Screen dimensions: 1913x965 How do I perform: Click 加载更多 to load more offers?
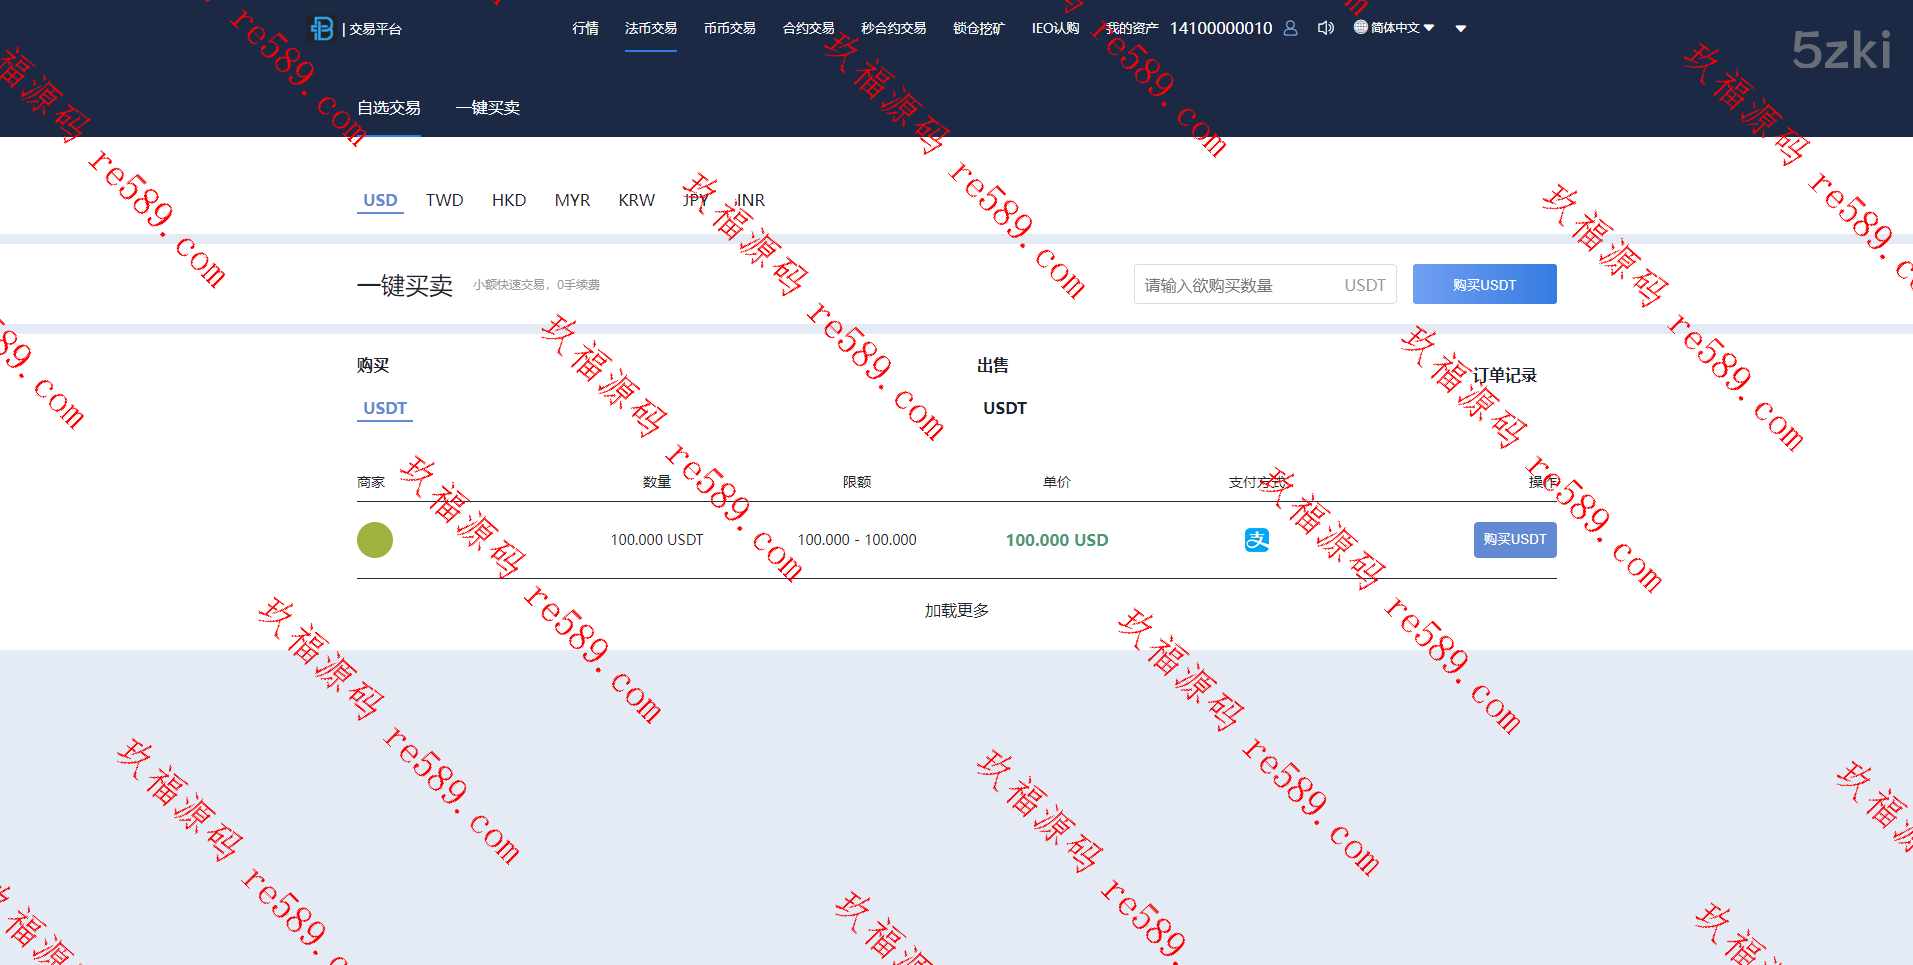click(x=956, y=611)
